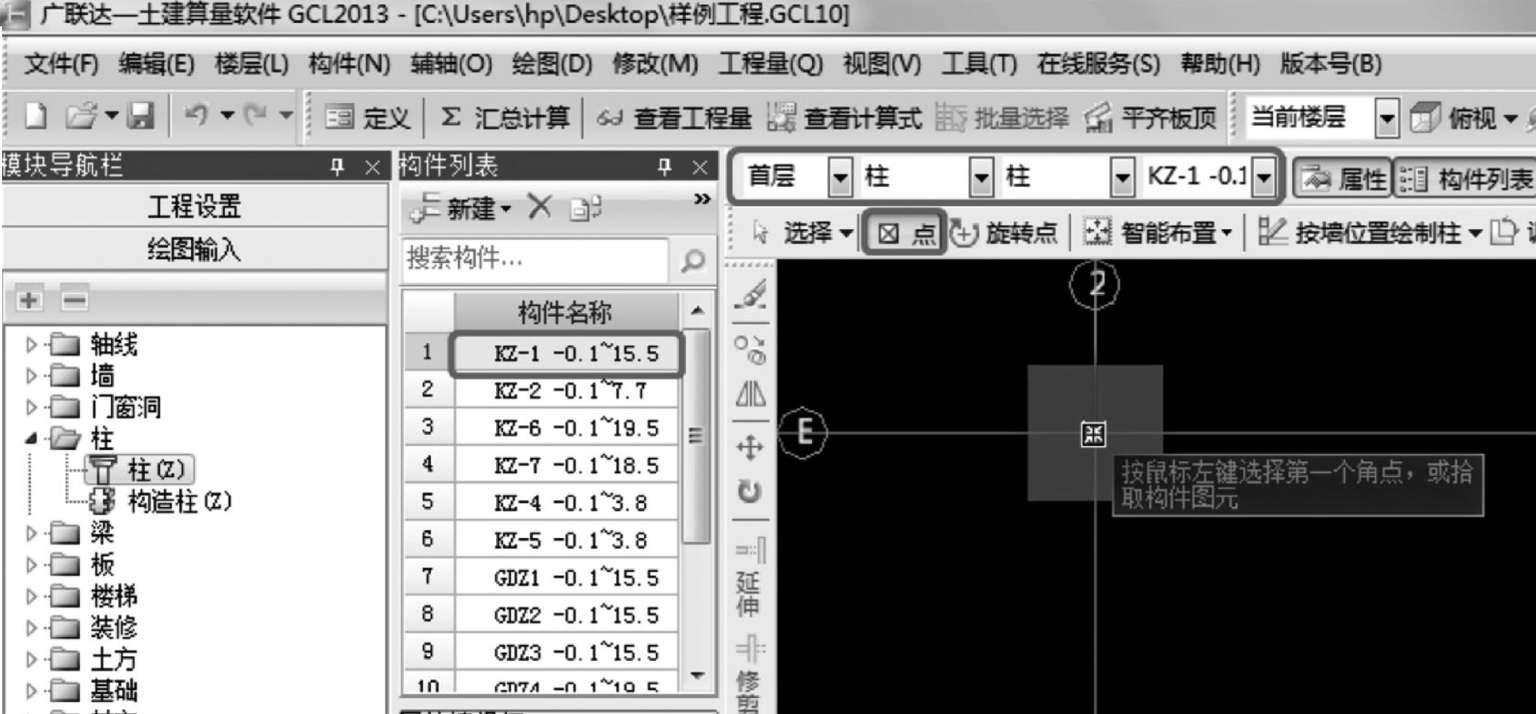Click the 工程设置 project settings button
Viewport: 1536px width, 714px height.
(194, 207)
